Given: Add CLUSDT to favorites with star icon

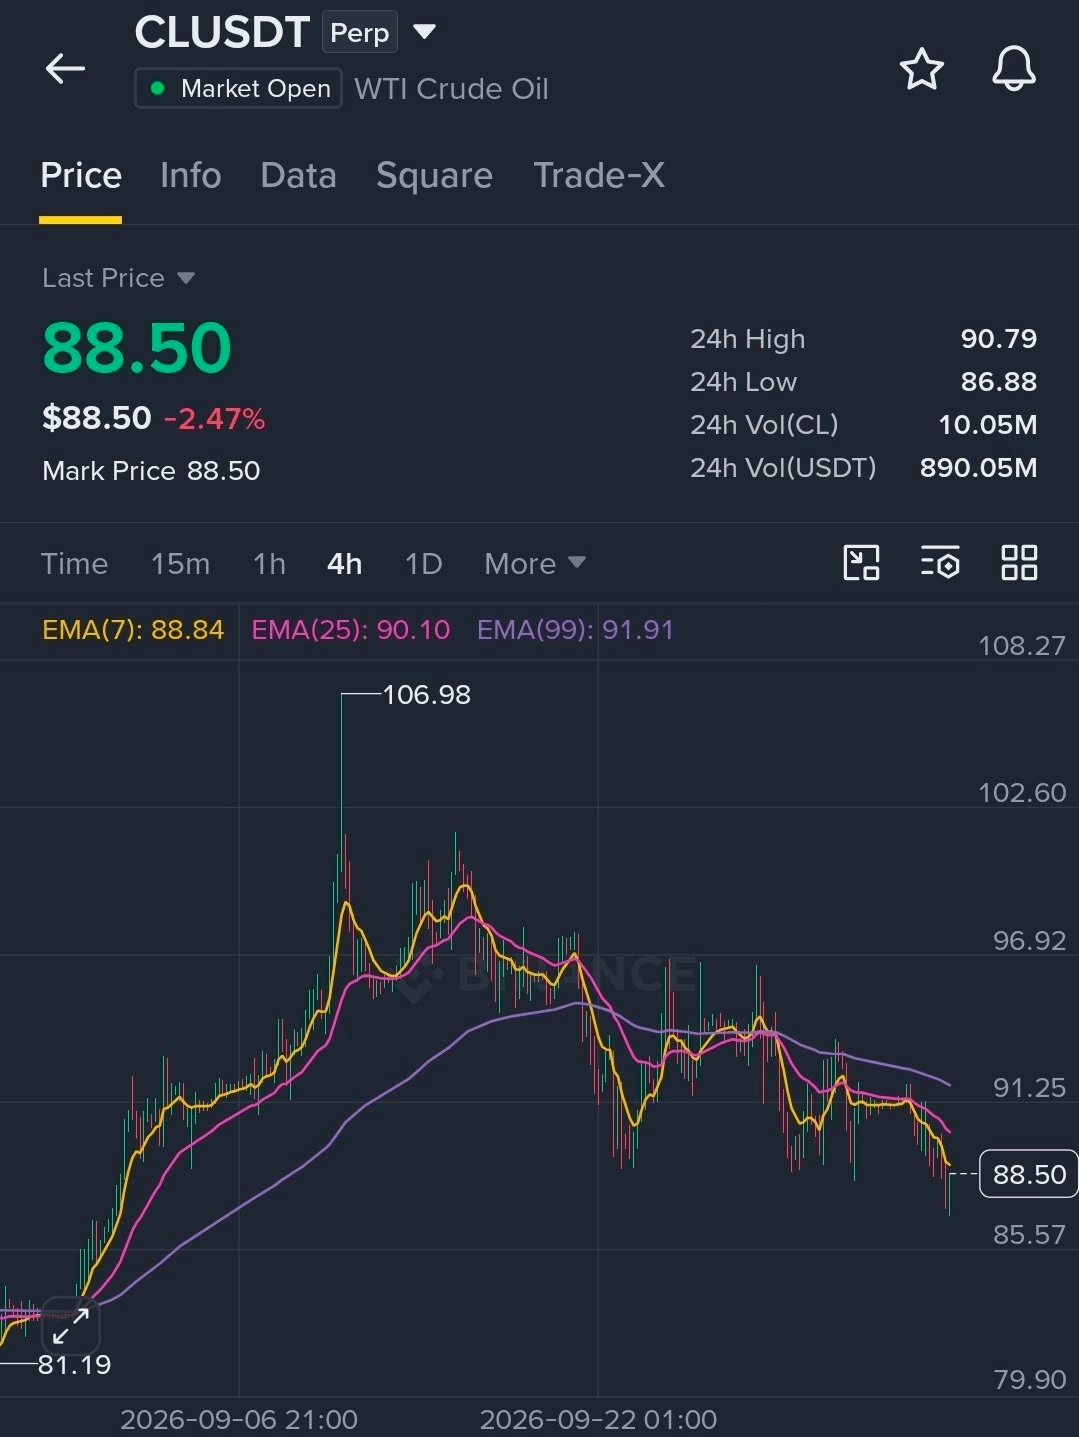Looking at the screenshot, I should point(921,69).
